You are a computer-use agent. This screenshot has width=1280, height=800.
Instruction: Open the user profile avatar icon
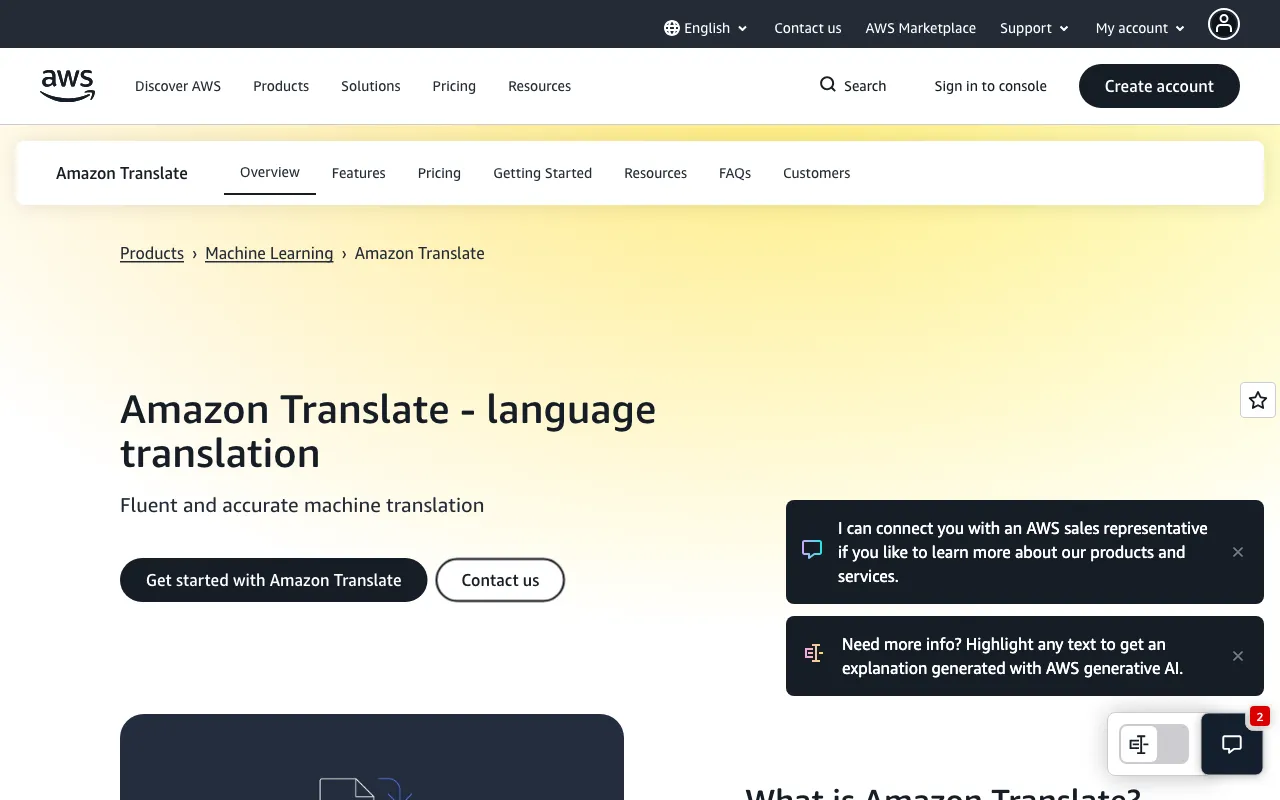click(x=1224, y=24)
